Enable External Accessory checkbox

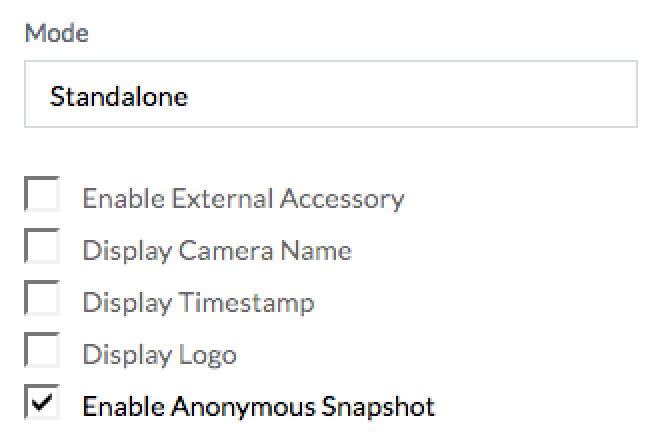tap(43, 197)
